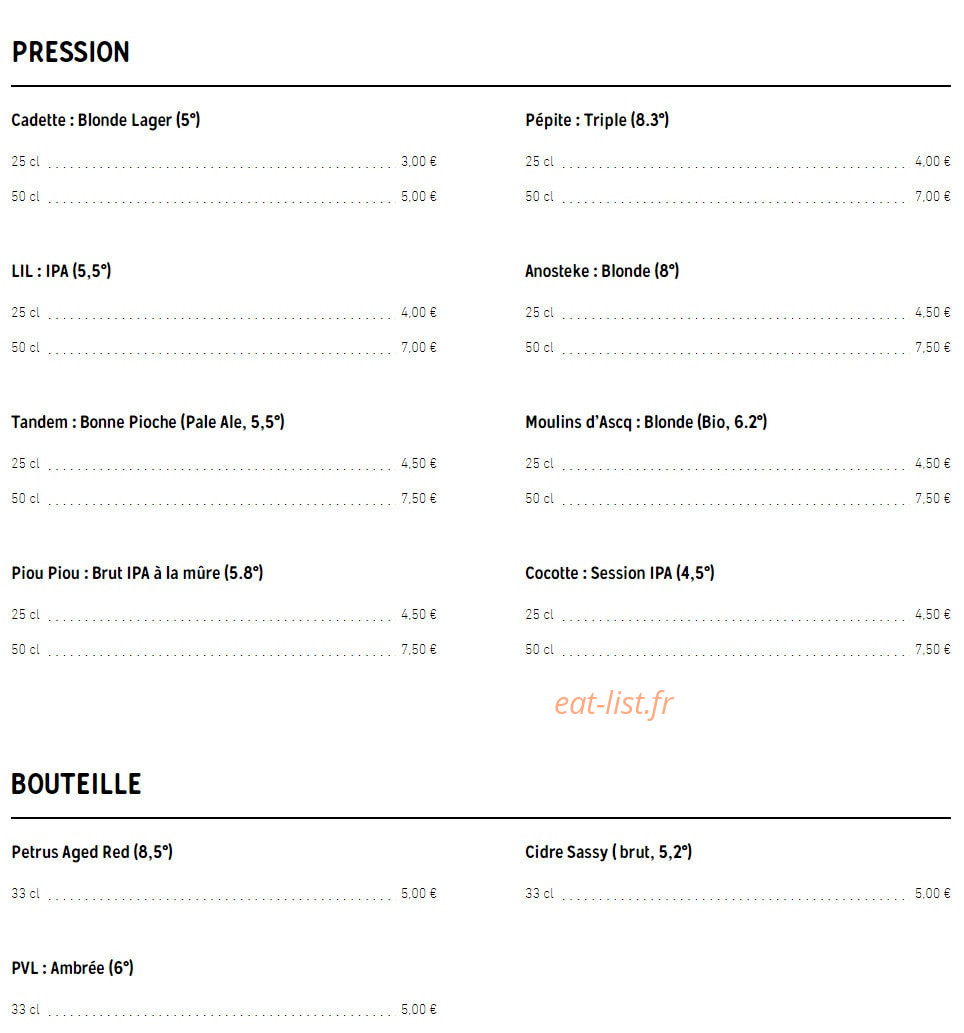Image resolution: width=964 pixels, height=1033 pixels.
Task: Select Moulins d'Ascq : Blonde Bio title
Action: tap(646, 422)
